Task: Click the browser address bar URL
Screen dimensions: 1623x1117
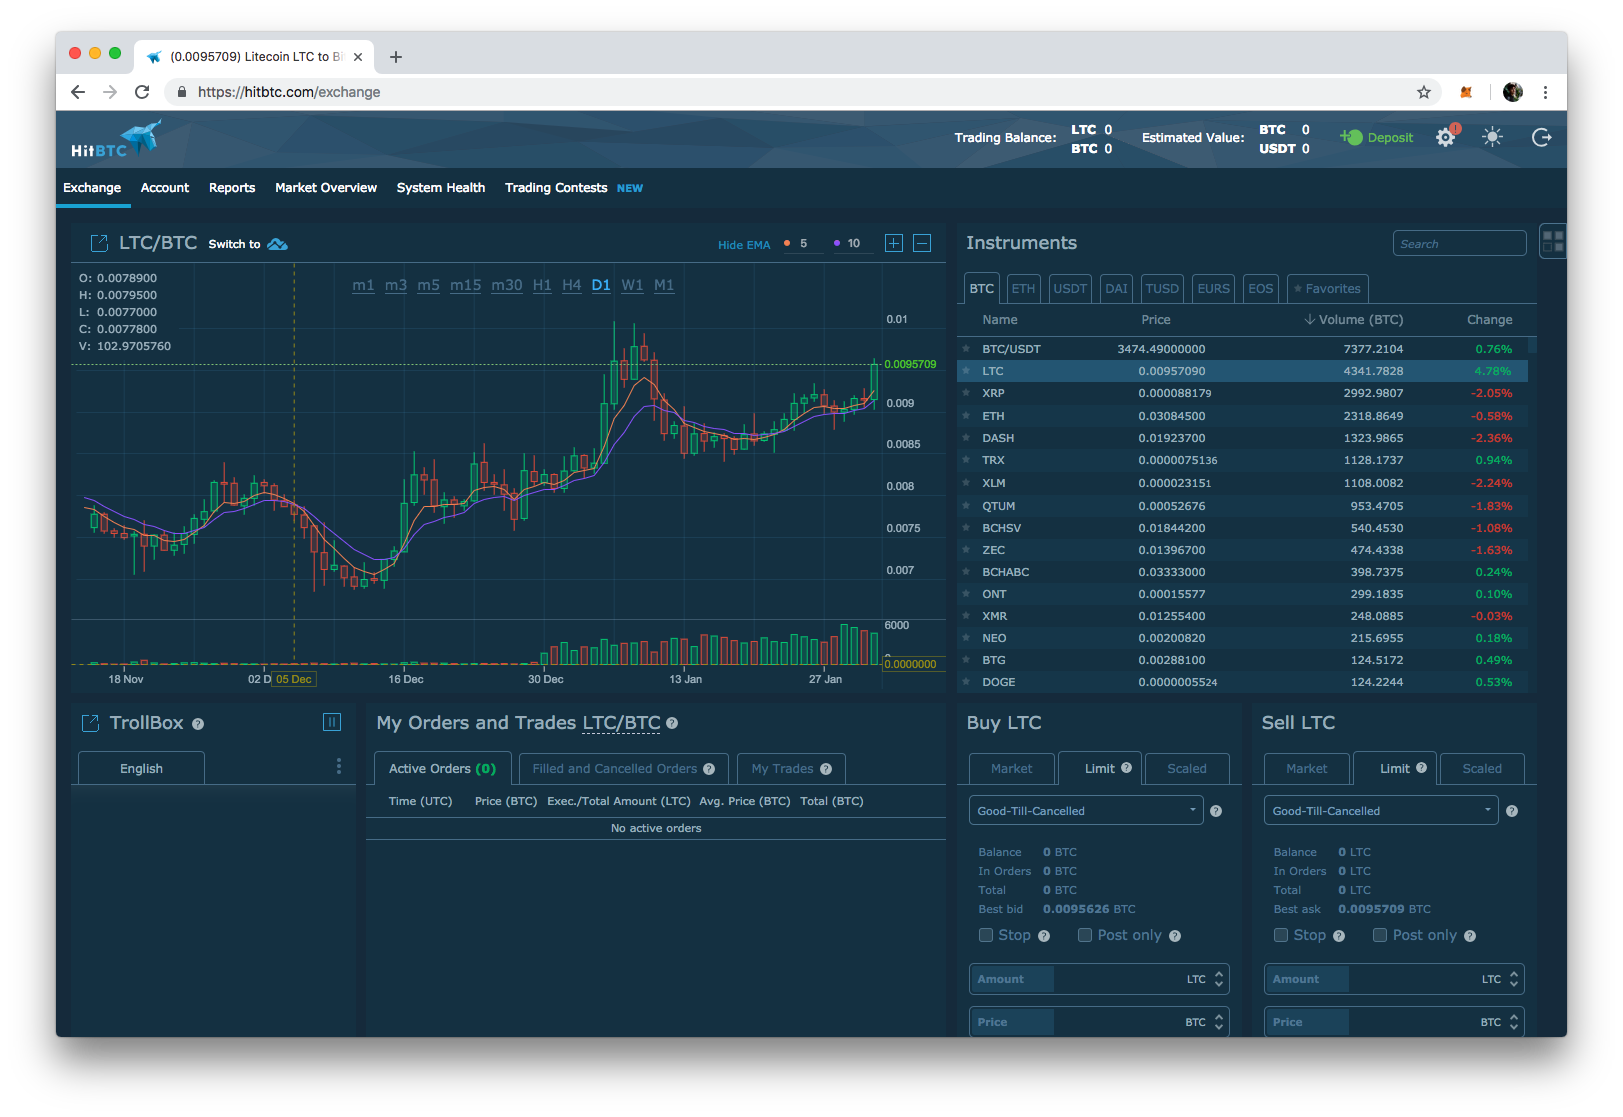Action: tap(289, 92)
